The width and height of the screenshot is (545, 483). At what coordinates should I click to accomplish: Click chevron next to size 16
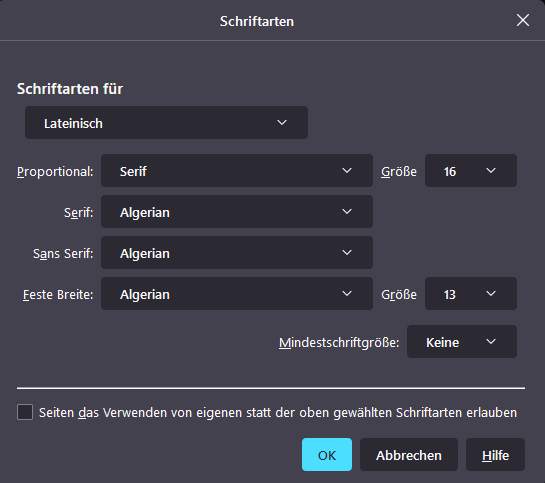[x=491, y=170]
